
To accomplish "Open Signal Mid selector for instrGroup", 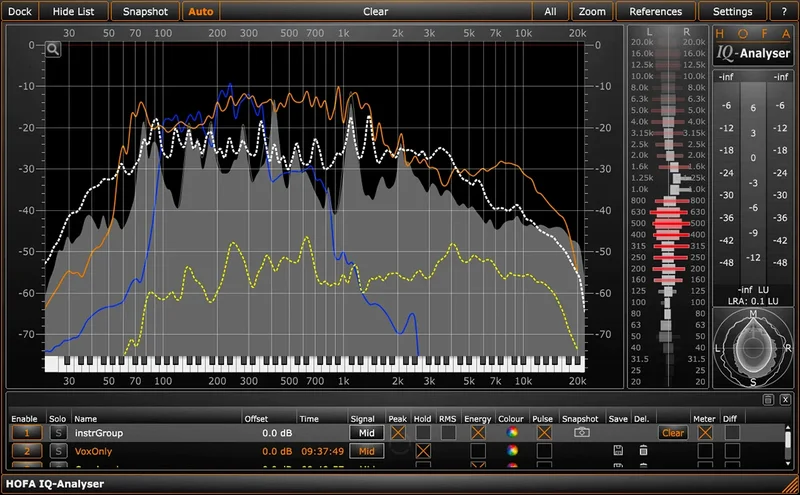I will pos(367,433).
